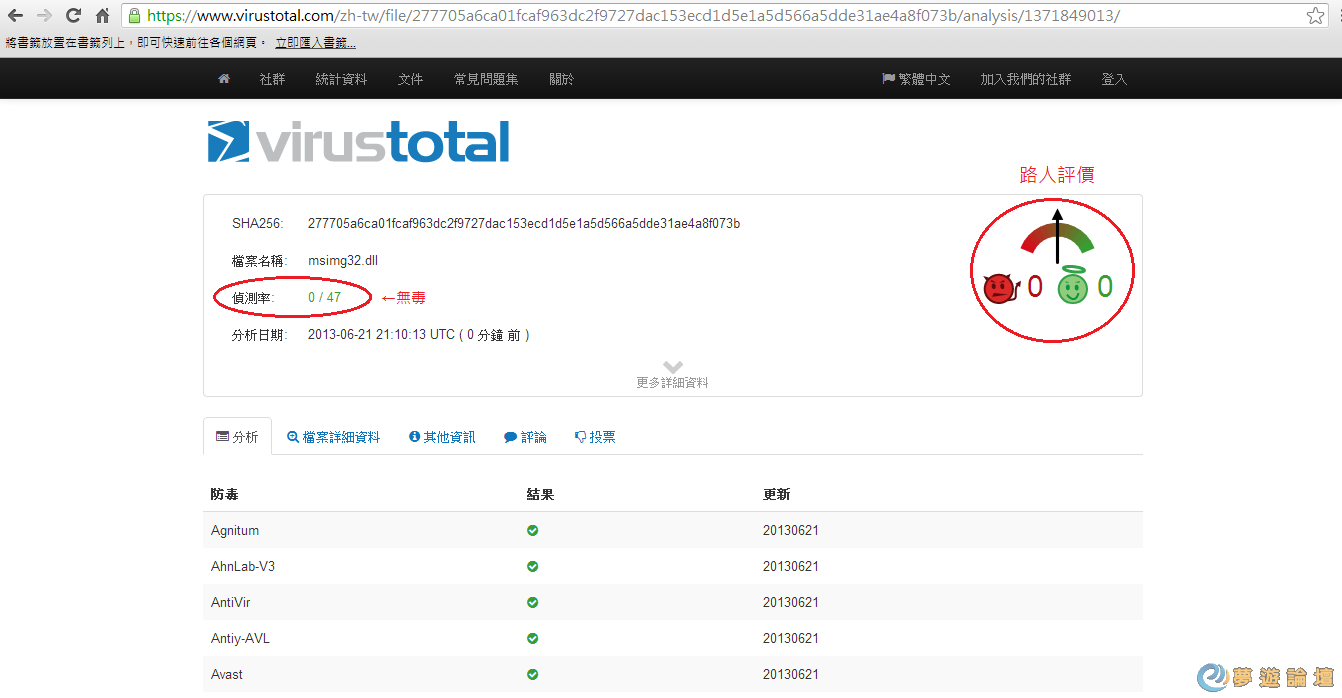Screen dimensions: 1342x698
Task: Bookmark this page with the star icon
Action: click(x=1315, y=16)
